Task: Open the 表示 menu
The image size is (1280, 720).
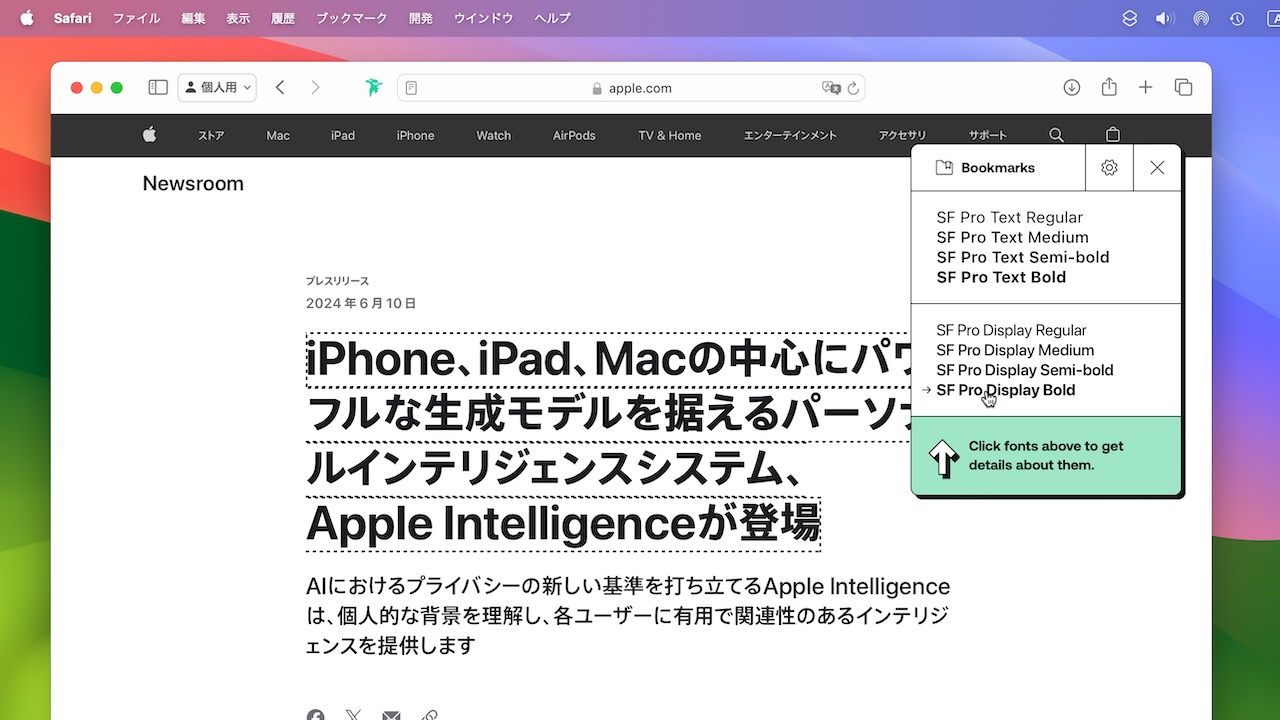Action: tap(238, 18)
